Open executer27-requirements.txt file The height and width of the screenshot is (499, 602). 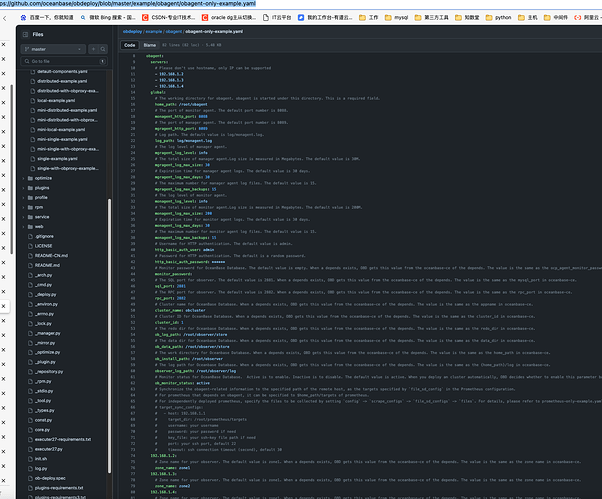(x=63, y=440)
